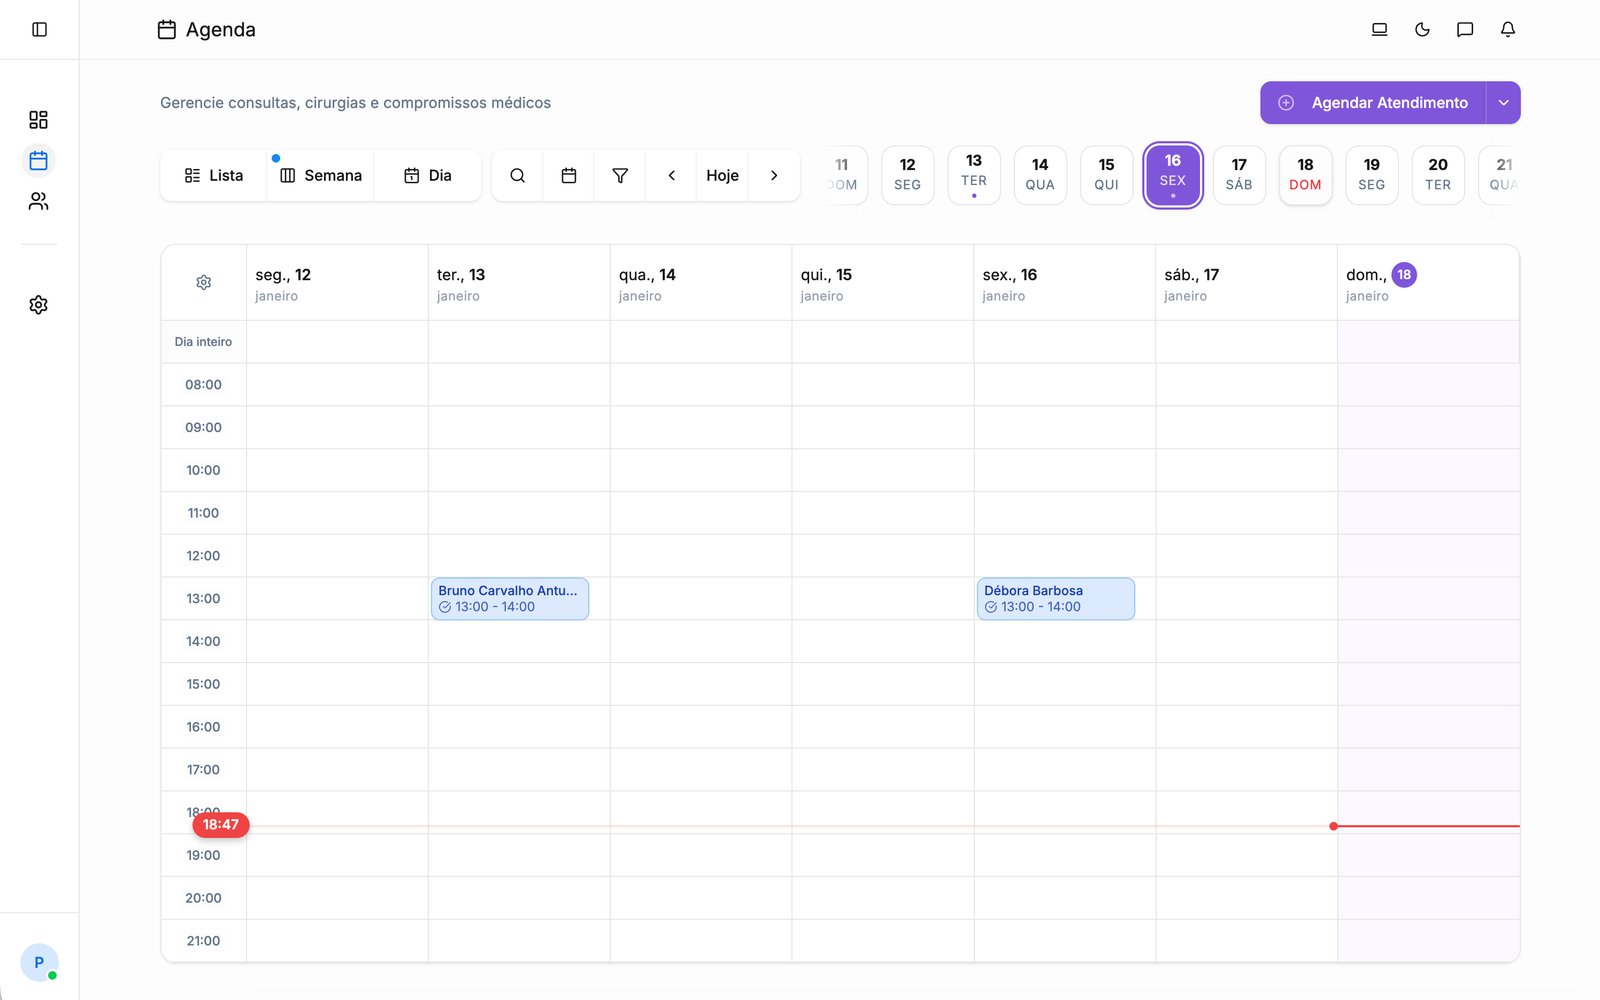The image size is (1600, 1000).
Task: Click the Hoje button
Action: [x=722, y=175]
